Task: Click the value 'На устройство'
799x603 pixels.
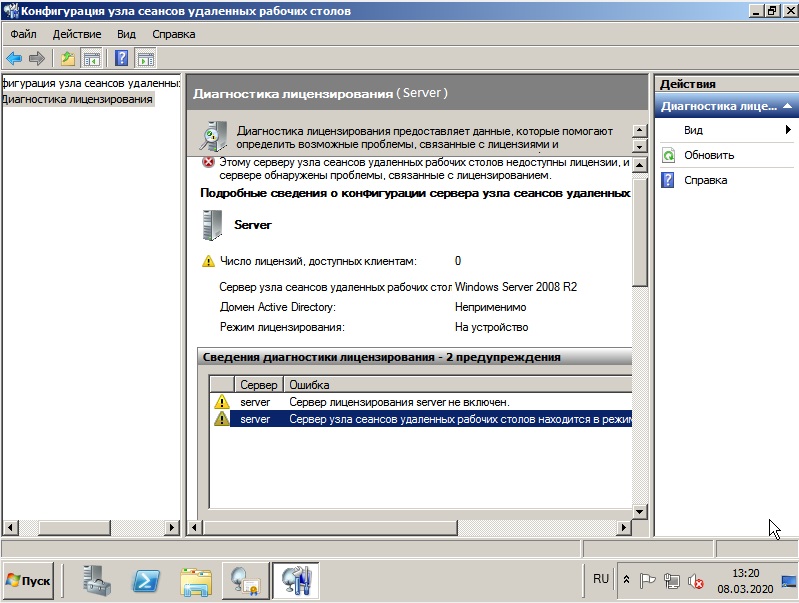Action: (491, 327)
